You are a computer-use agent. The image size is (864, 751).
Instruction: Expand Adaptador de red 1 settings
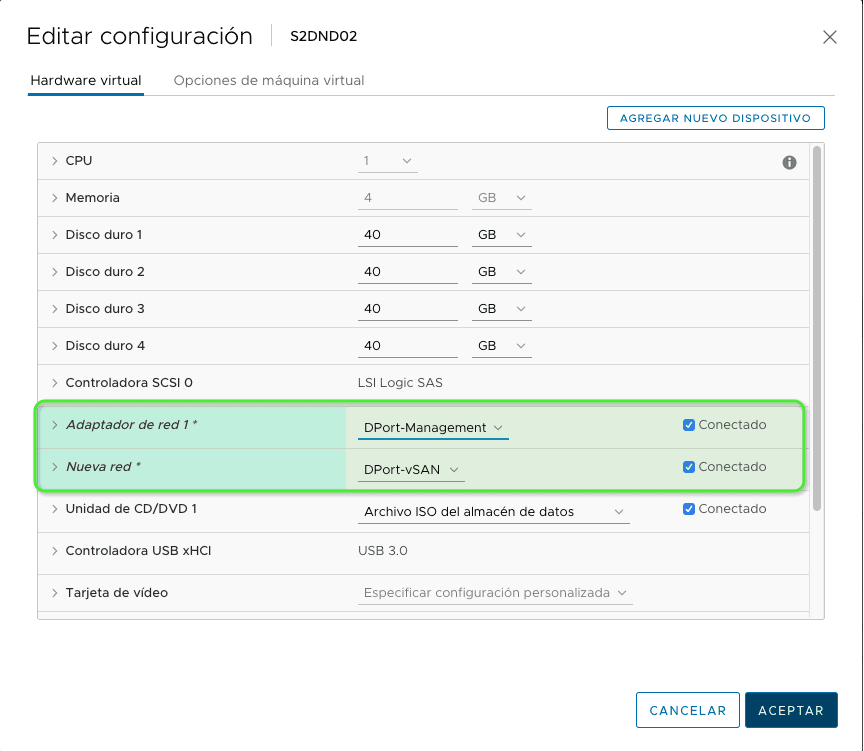tap(54, 424)
